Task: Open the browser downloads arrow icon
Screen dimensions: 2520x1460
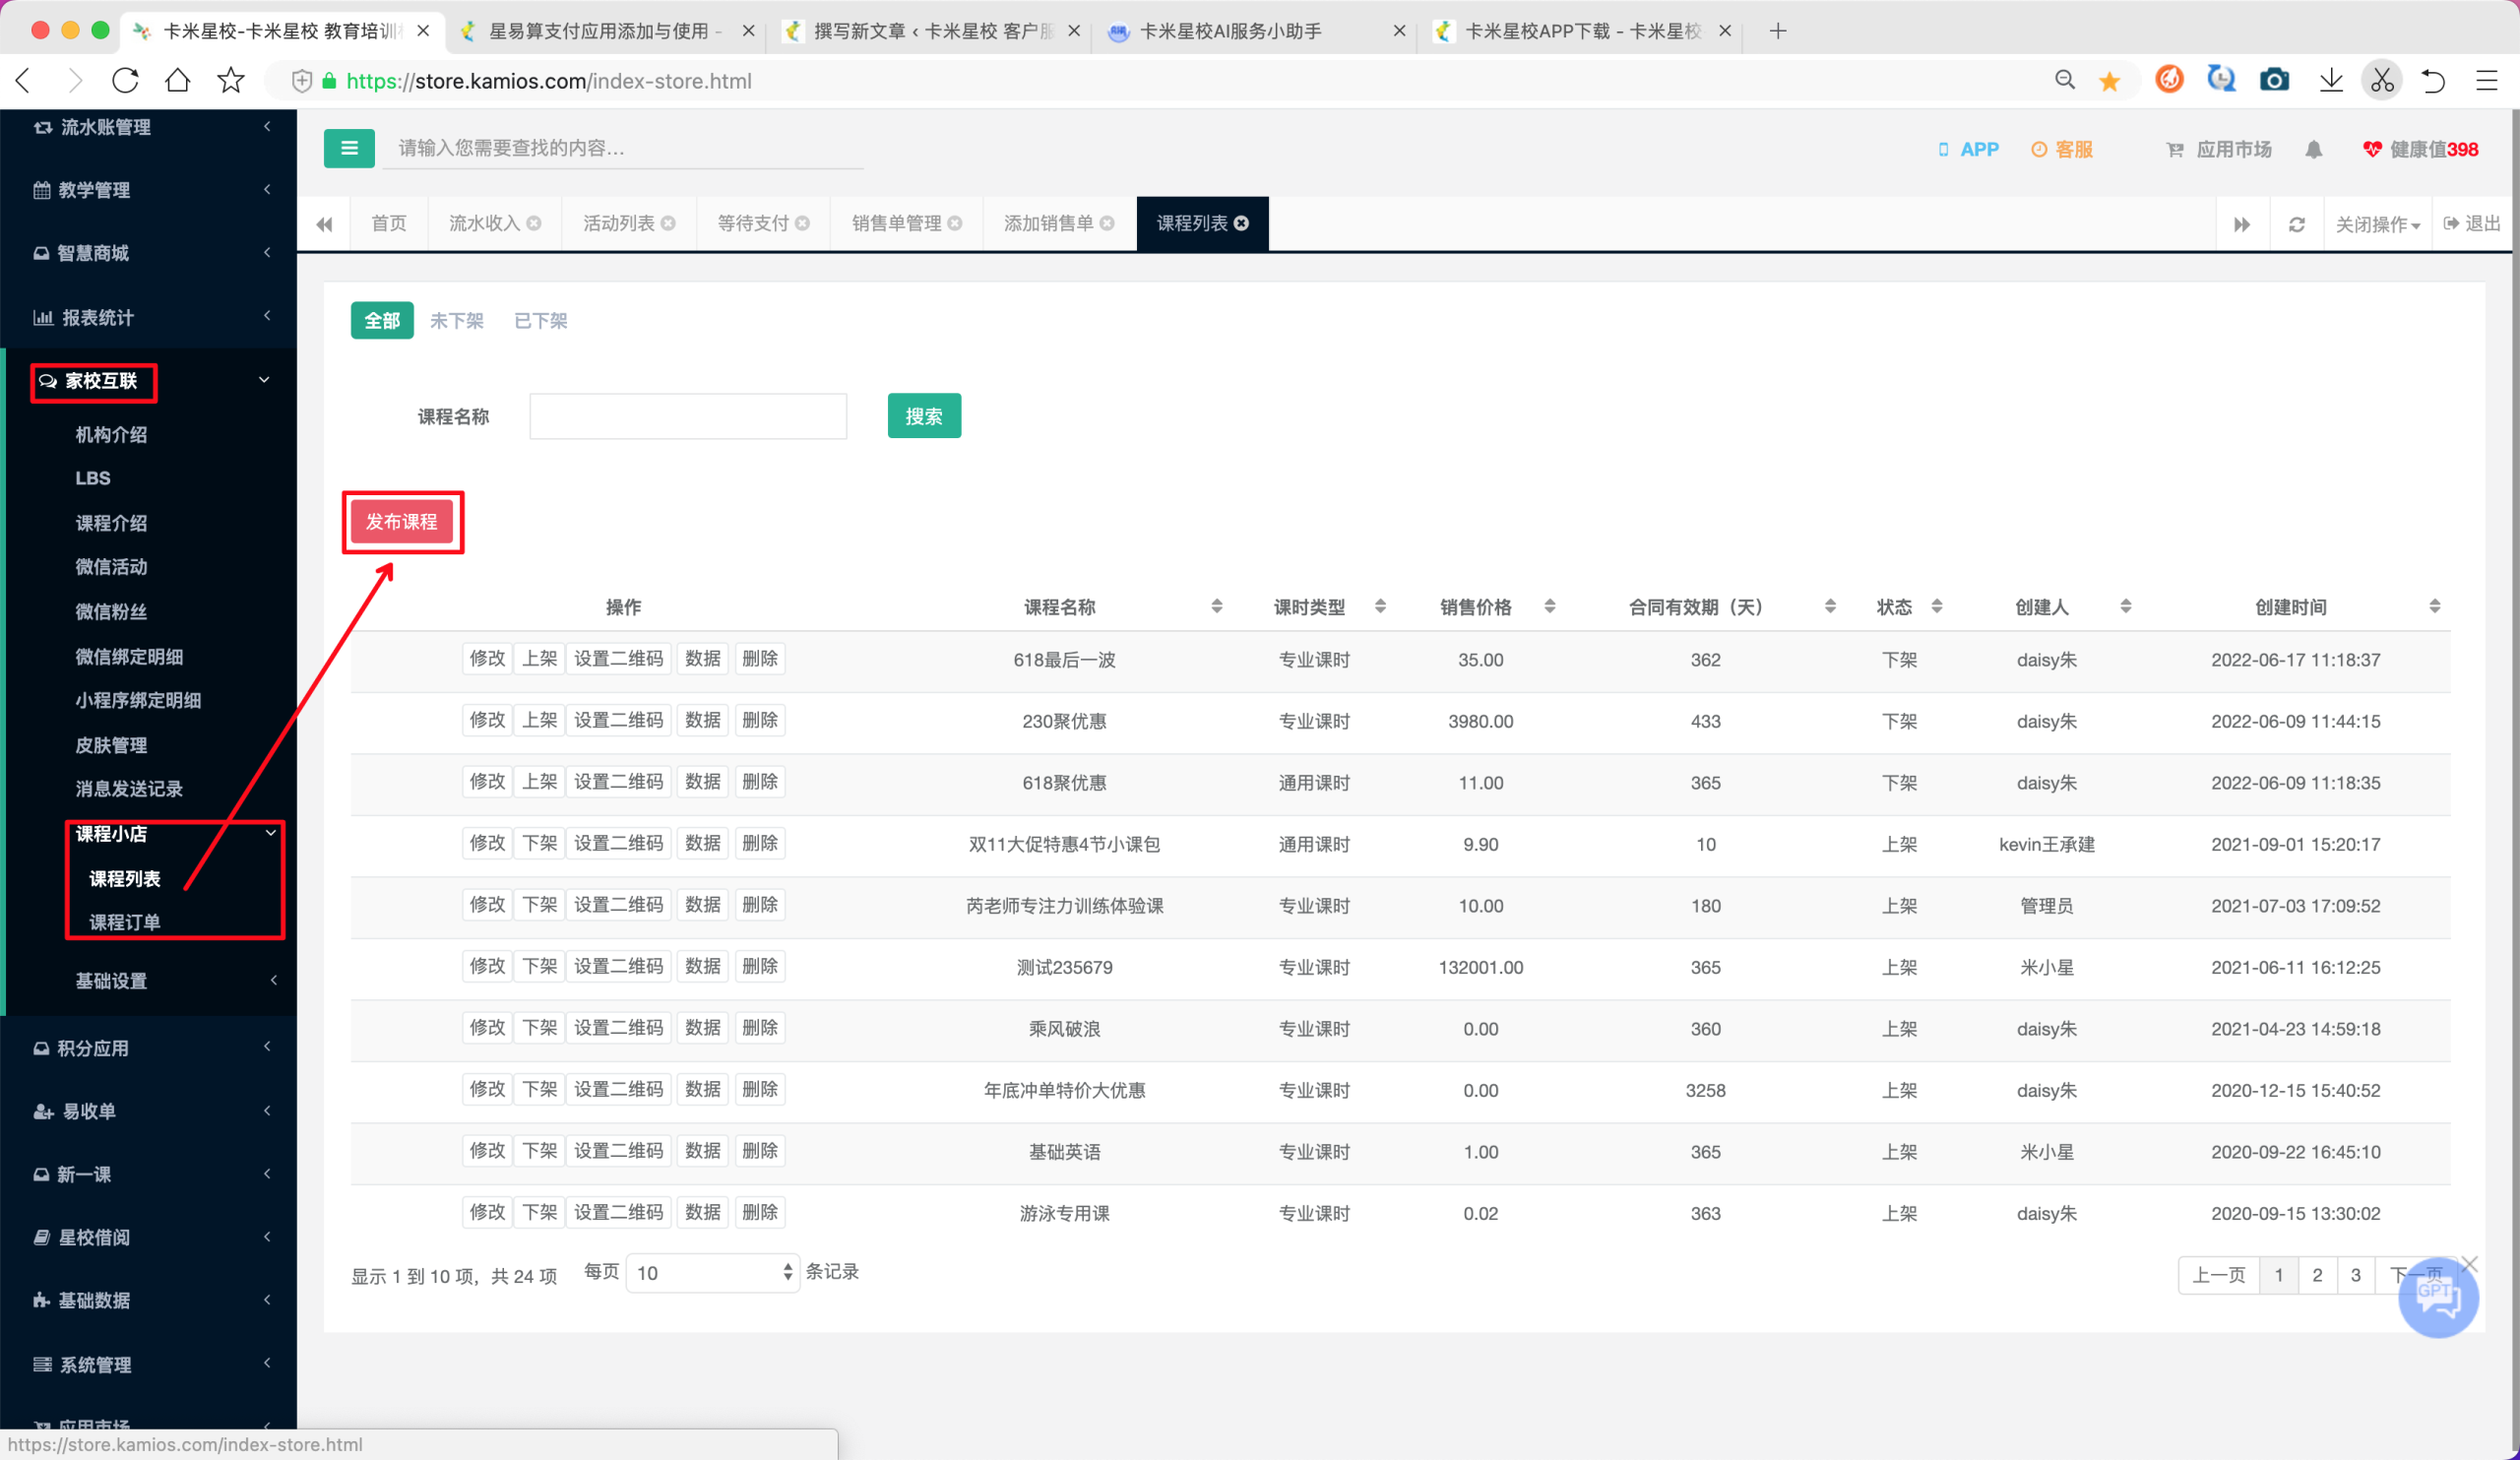Action: coord(2331,80)
